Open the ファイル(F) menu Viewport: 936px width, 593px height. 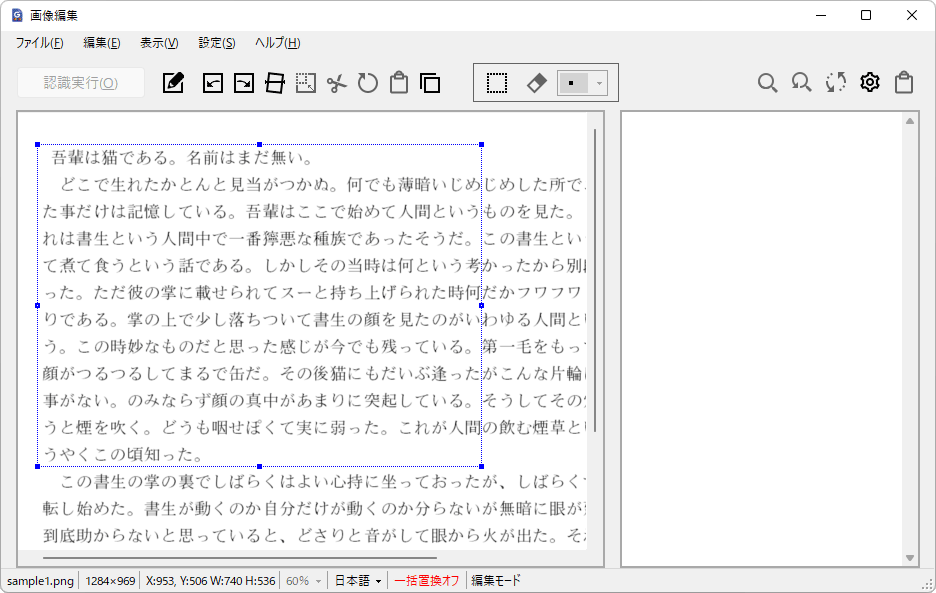coord(39,43)
